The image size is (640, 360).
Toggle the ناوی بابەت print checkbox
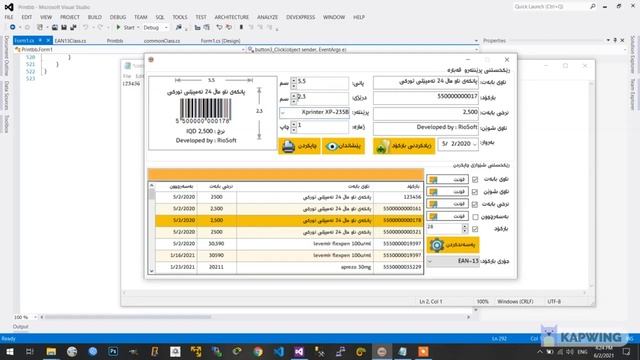coord(475,180)
